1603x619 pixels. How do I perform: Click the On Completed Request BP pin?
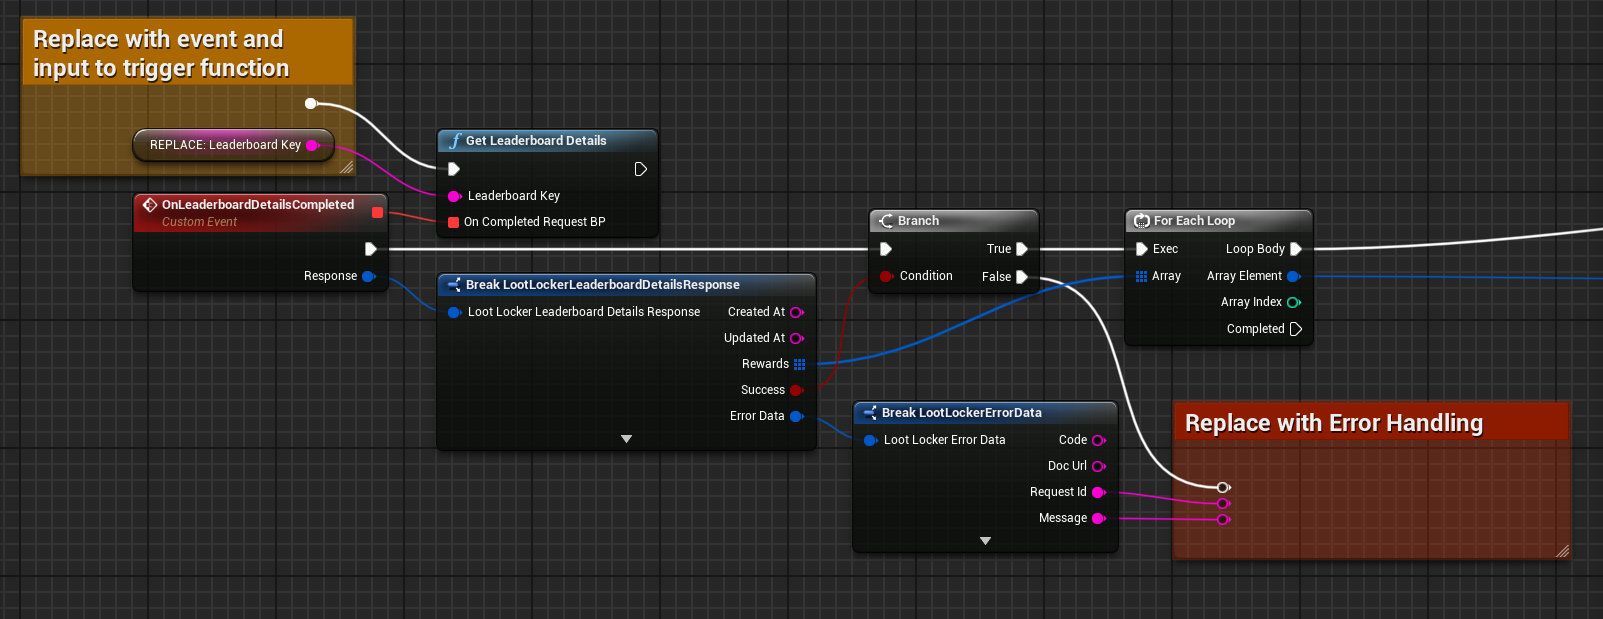453,222
